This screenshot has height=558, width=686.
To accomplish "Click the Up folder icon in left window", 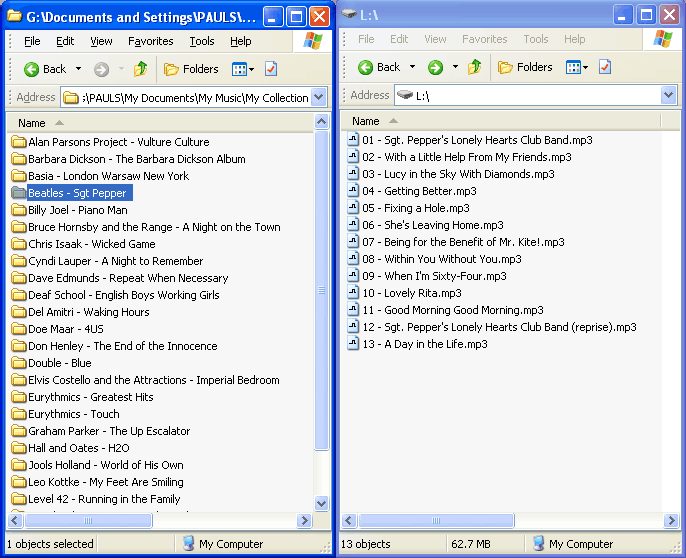I will [140, 69].
